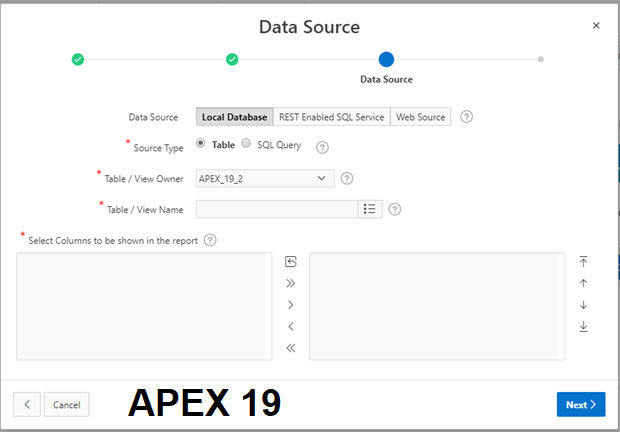
Task: Move selected column right with single arrow
Action: pos(291,305)
